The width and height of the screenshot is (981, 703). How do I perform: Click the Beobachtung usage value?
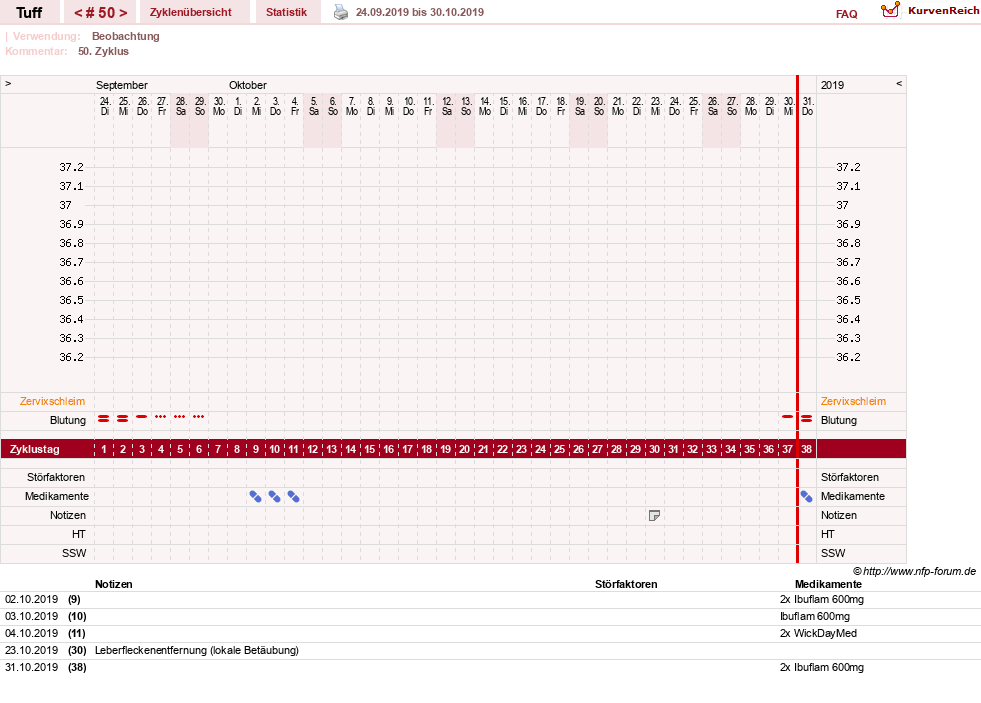[x=126, y=36]
